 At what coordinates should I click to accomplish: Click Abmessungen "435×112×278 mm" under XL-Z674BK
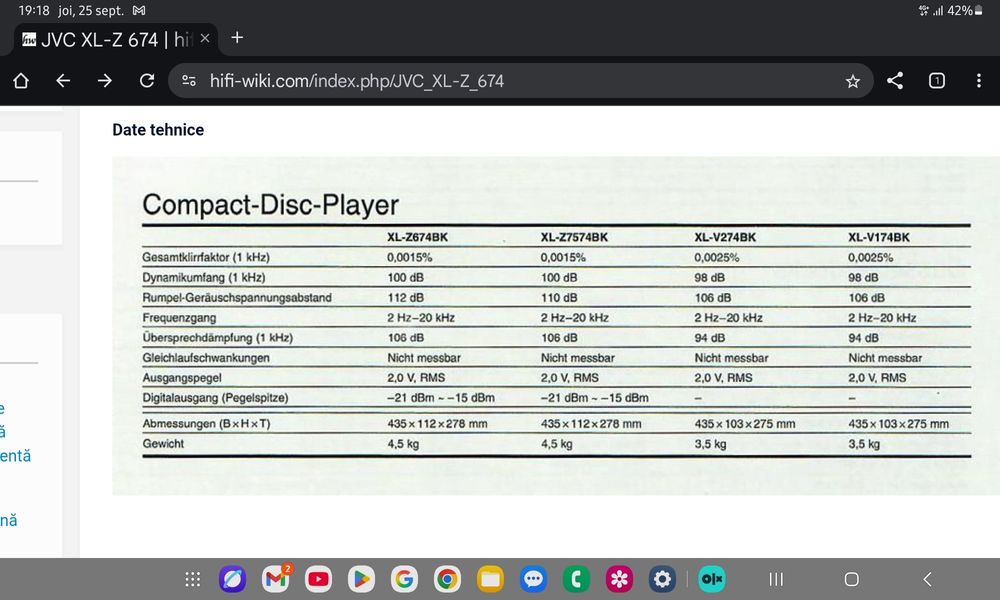pyautogui.click(x=438, y=423)
